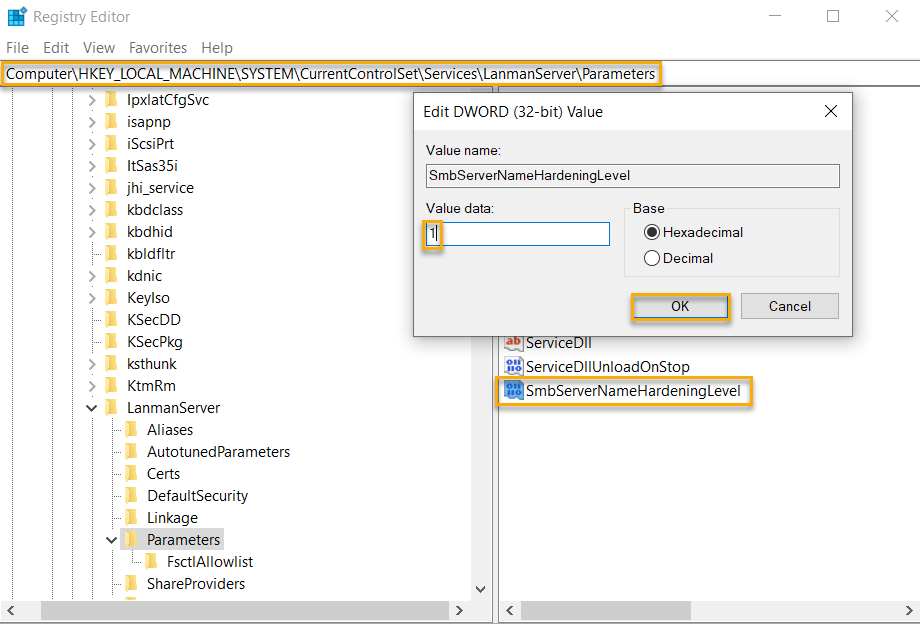This screenshot has height=624, width=920.
Task: Cancel the Edit DWORD dialog
Action: click(789, 306)
